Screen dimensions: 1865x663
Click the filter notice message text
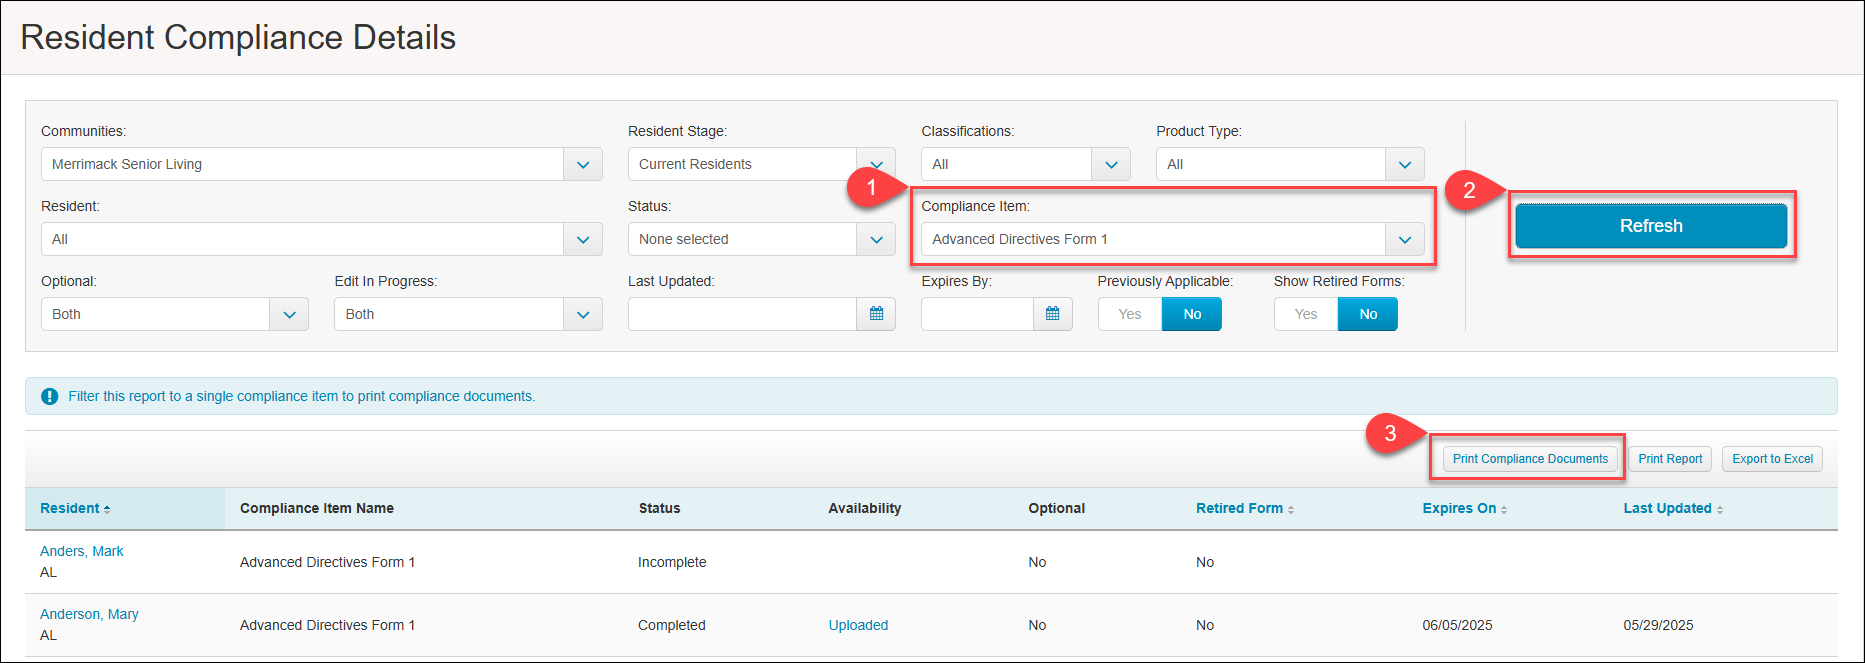pos(302,397)
